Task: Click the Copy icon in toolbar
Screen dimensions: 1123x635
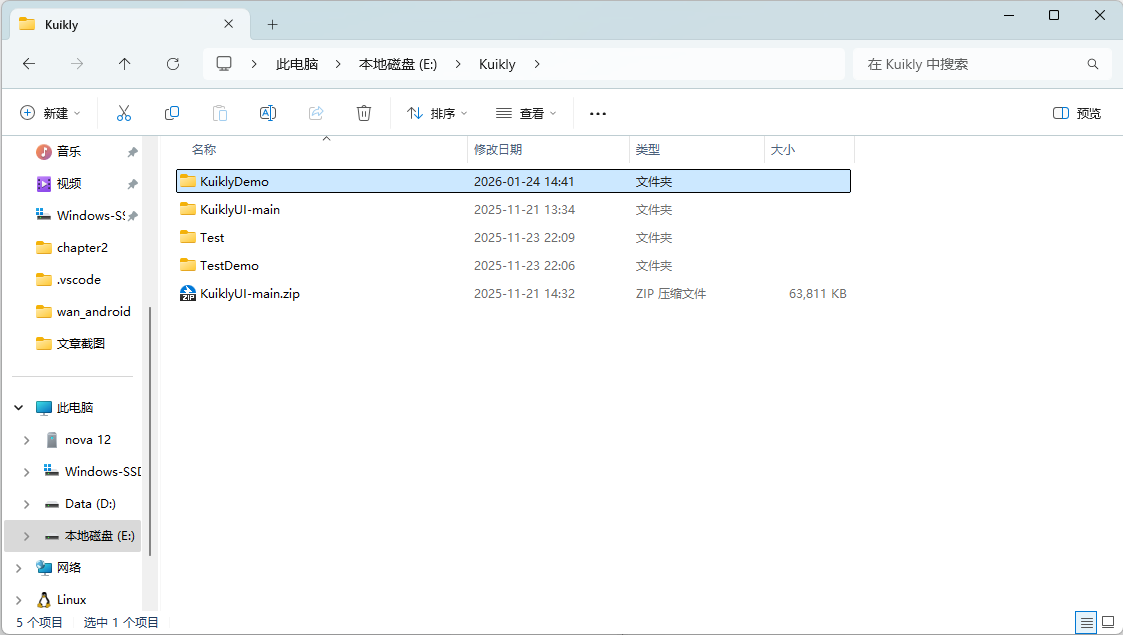Action: [x=172, y=113]
